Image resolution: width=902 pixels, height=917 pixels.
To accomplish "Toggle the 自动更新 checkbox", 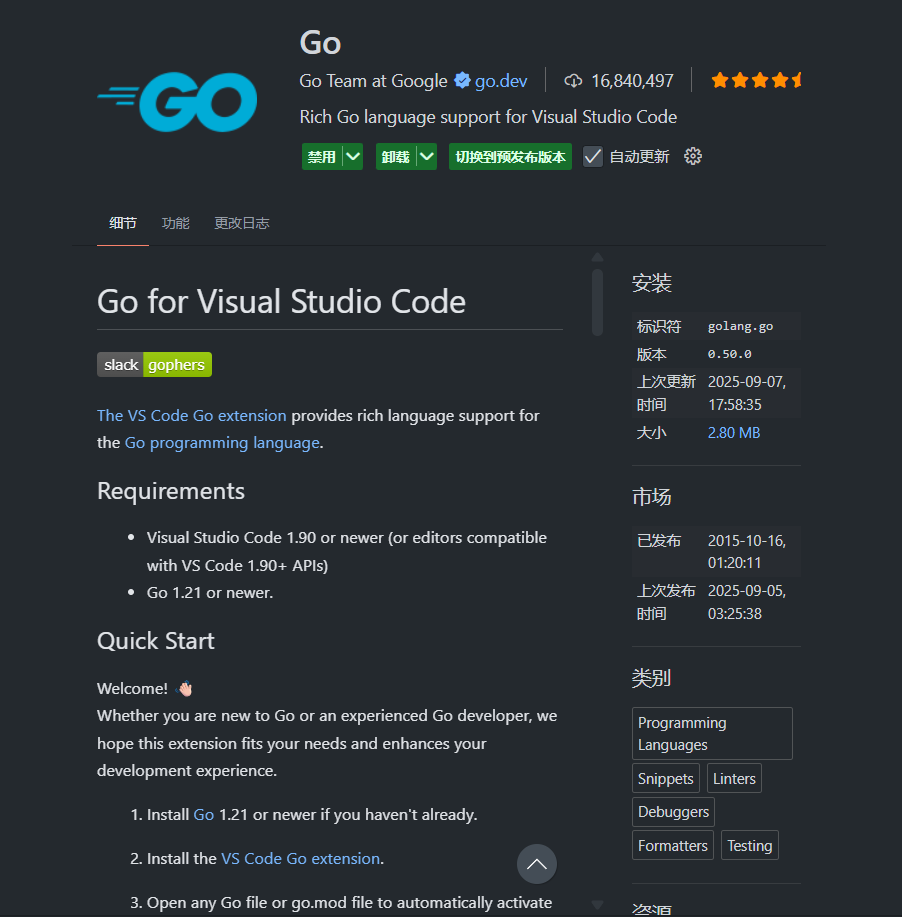I will (x=593, y=156).
